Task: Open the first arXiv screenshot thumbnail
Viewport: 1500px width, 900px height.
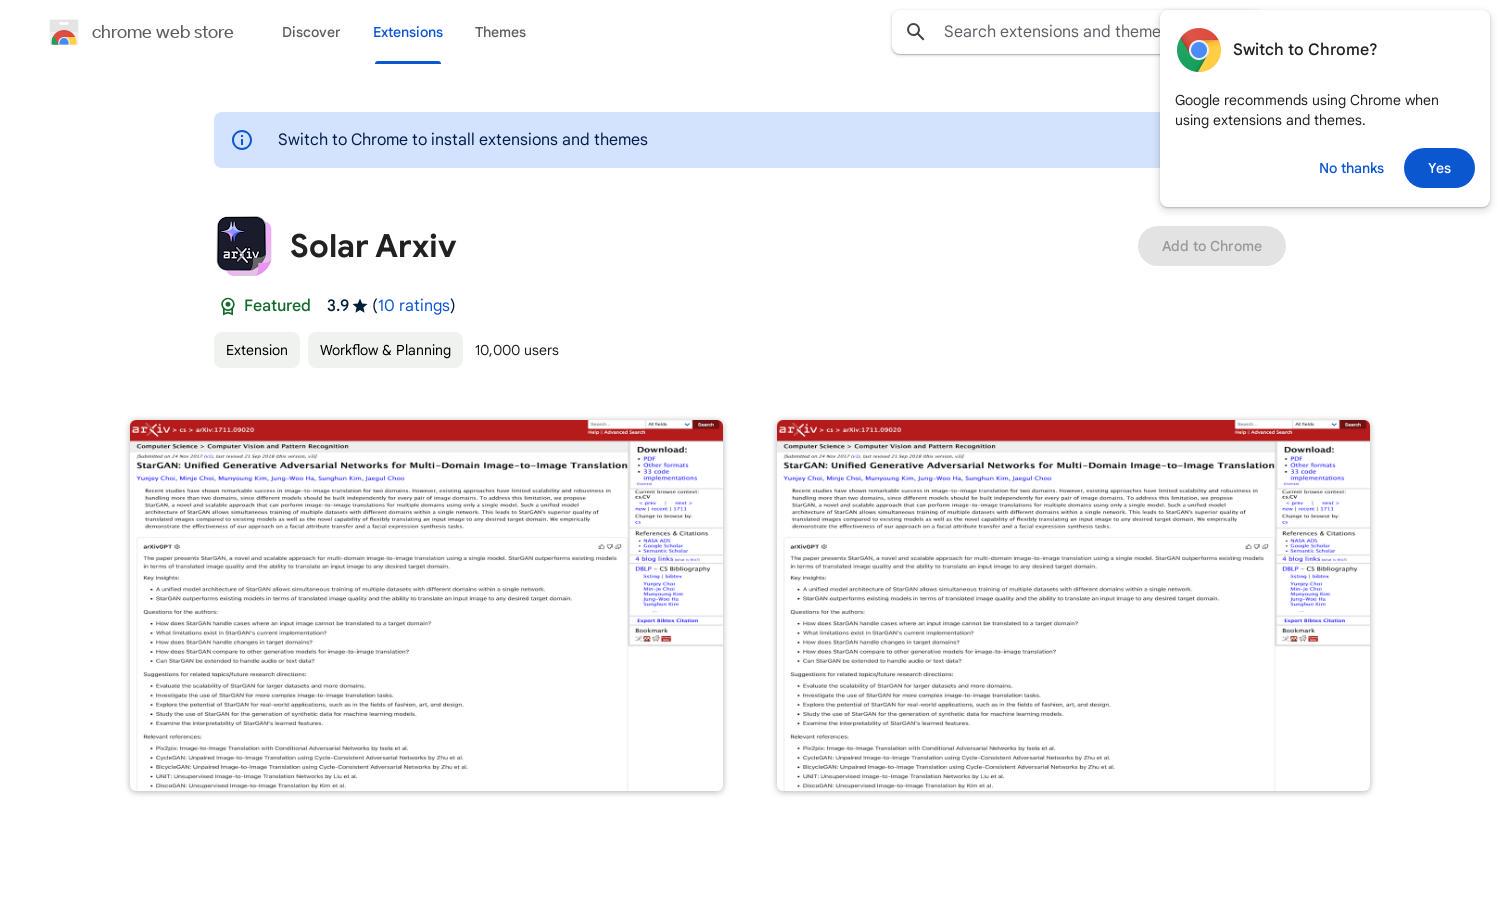Action: click(x=426, y=606)
